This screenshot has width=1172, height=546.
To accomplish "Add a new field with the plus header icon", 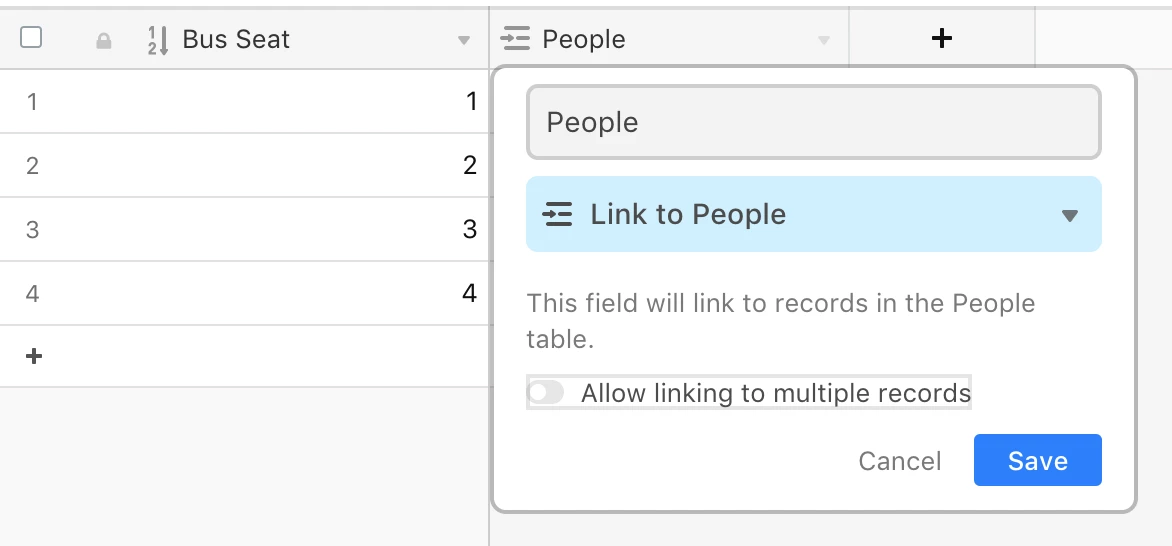I will click(x=942, y=38).
